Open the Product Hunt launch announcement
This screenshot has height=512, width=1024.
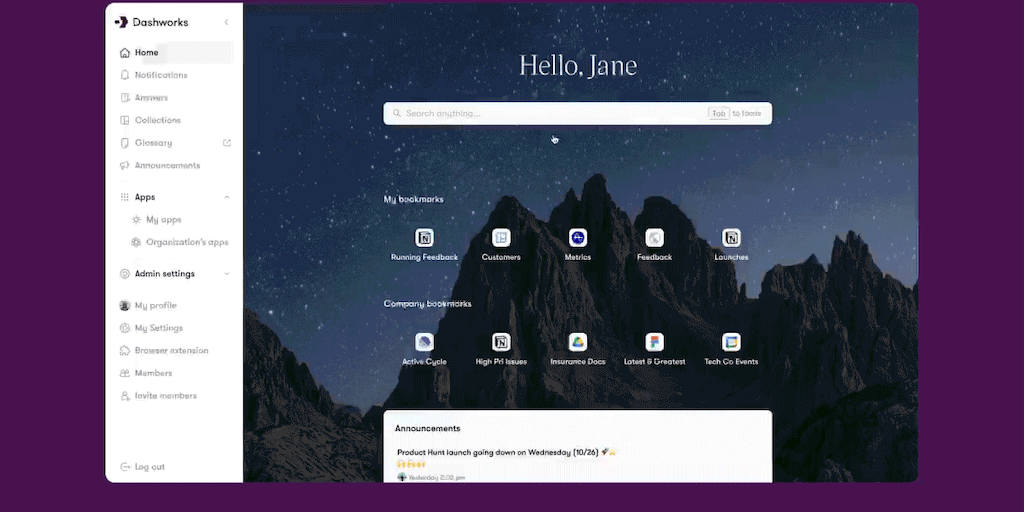[507, 452]
